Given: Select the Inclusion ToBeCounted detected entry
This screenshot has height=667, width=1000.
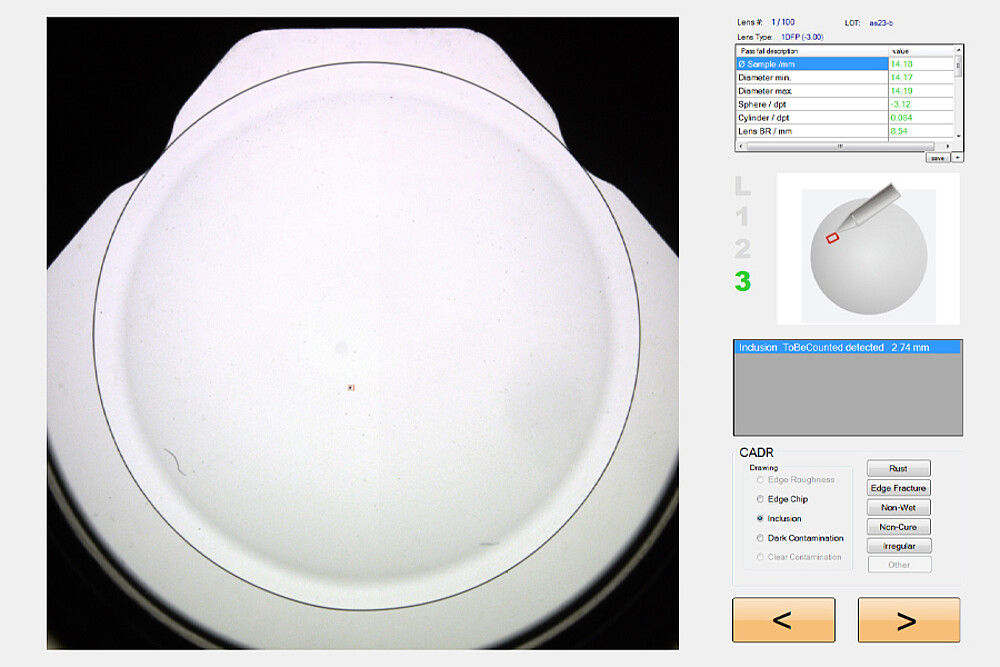Looking at the screenshot, I should 847,347.
